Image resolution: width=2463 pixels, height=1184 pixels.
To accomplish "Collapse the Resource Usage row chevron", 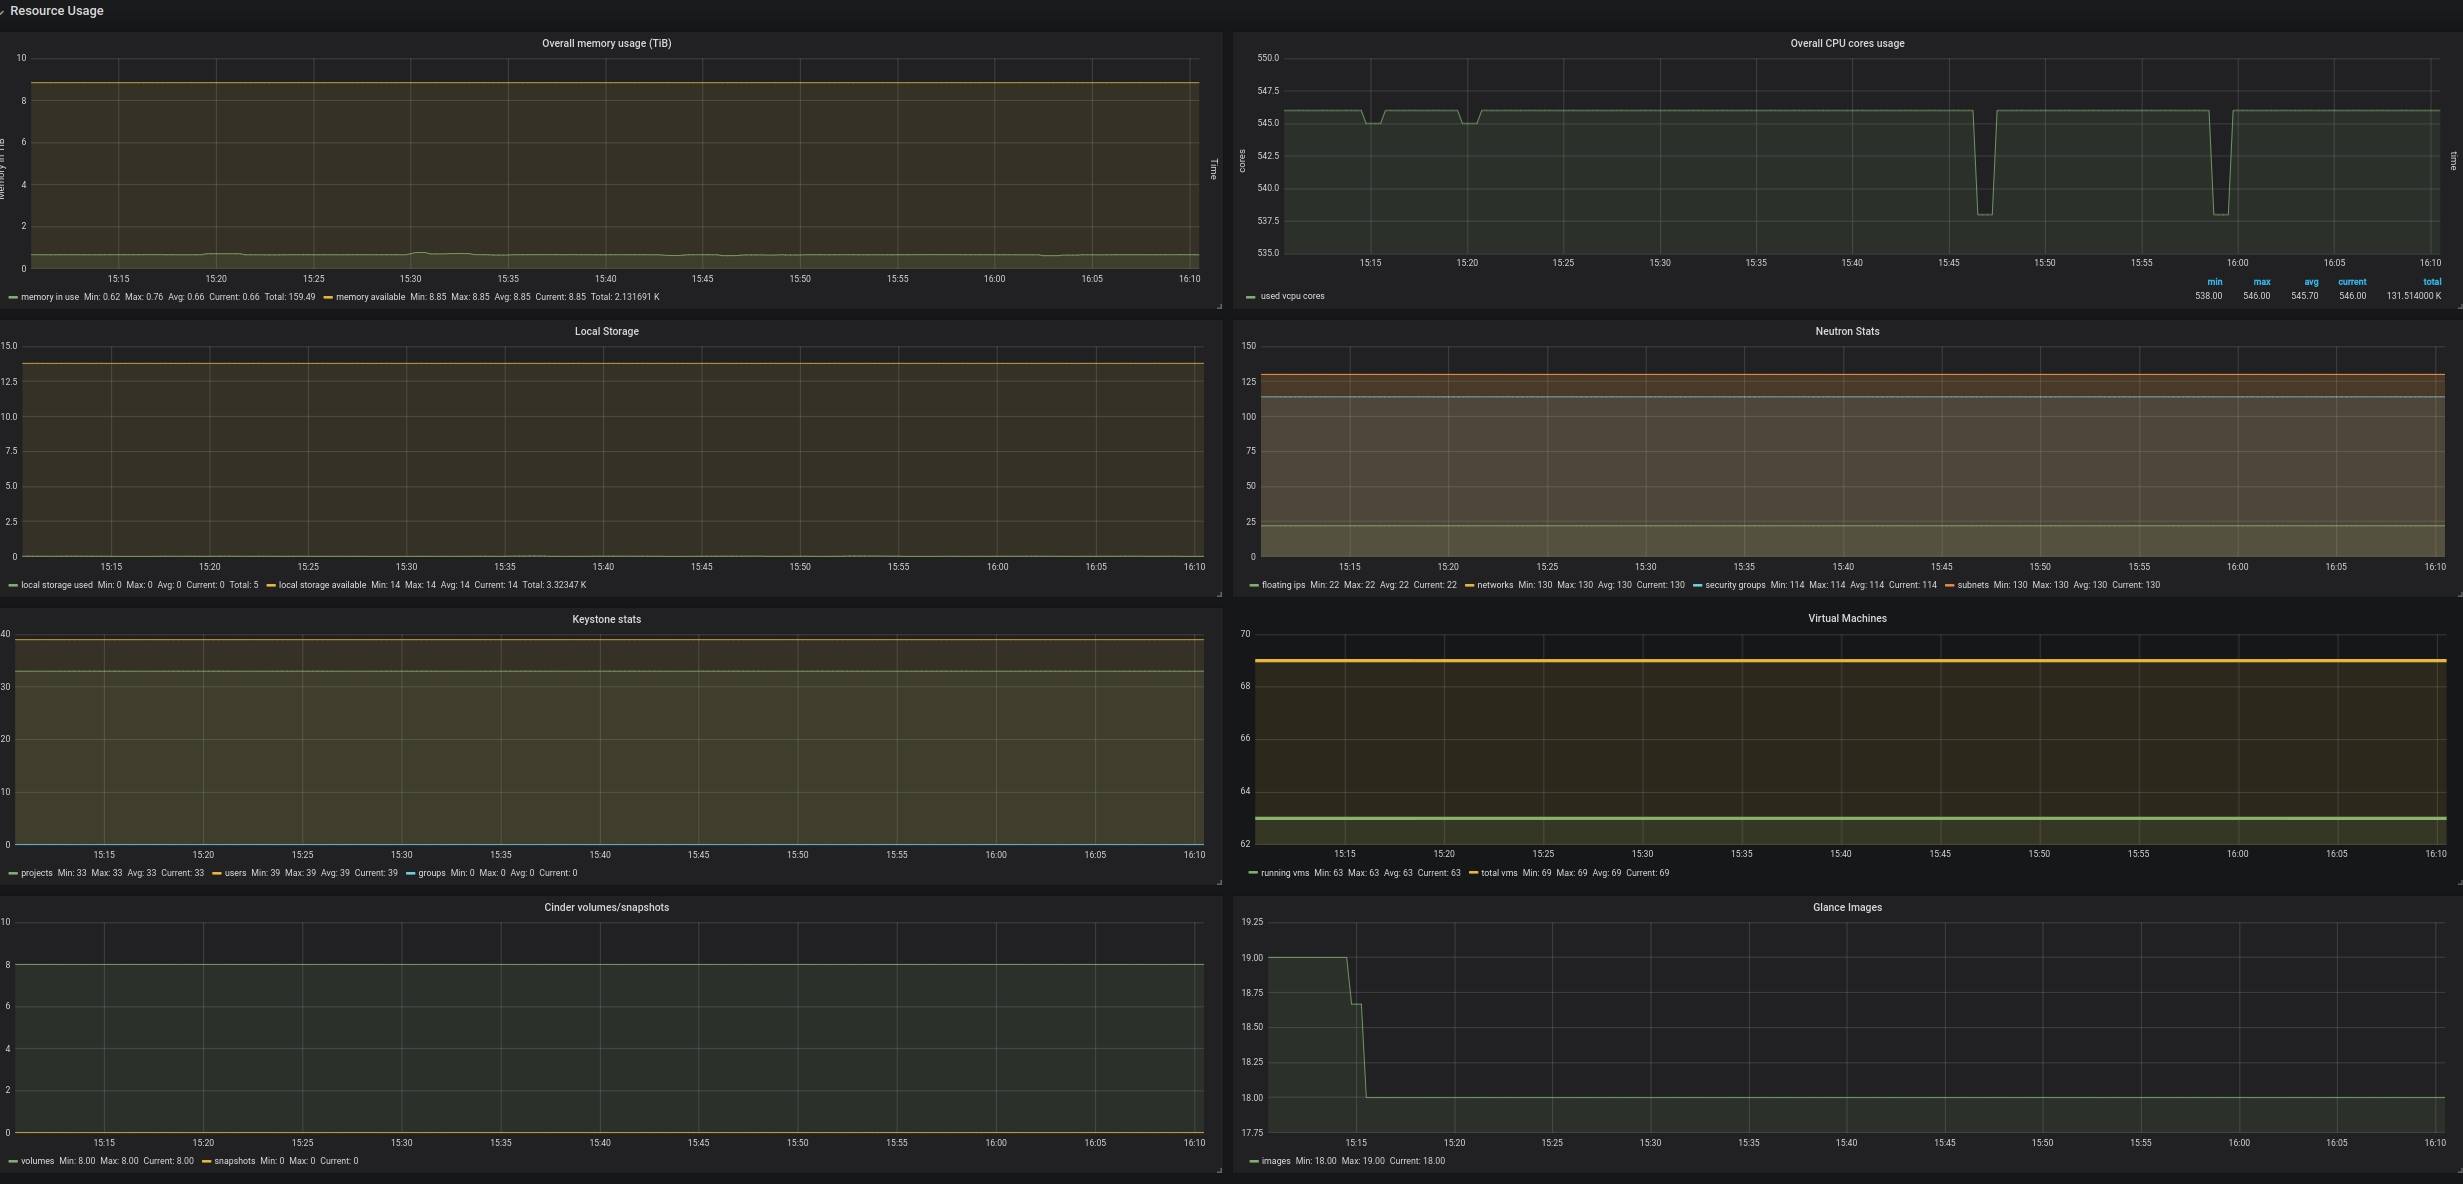I will 3,11.
